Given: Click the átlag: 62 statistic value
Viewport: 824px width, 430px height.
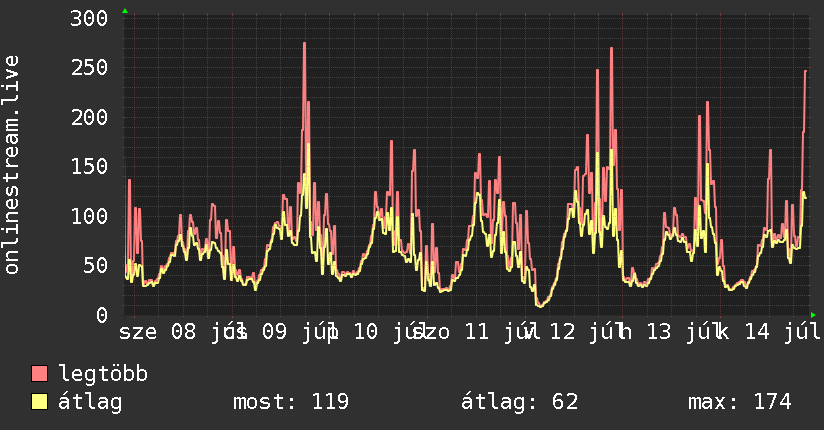Looking at the screenshot, I should click(x=519, y=402).
